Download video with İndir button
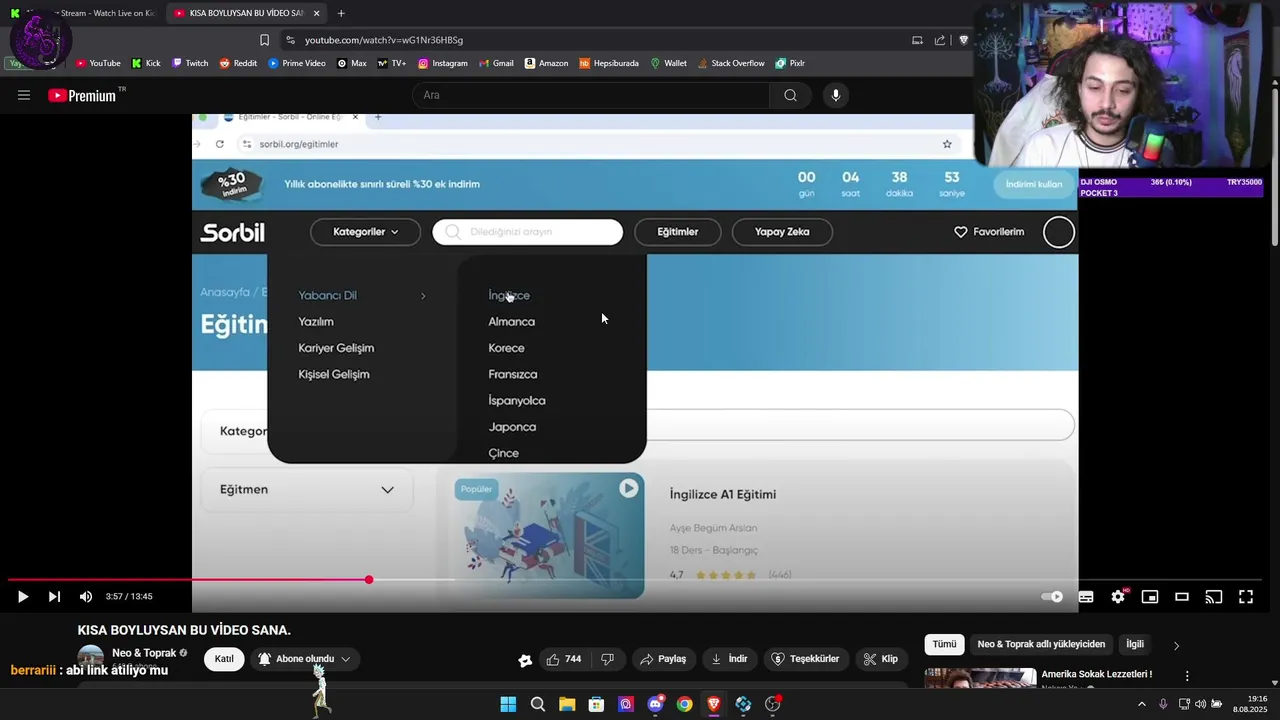The width and height of the screenshot is (1280, 720). (x=729, y=659)
